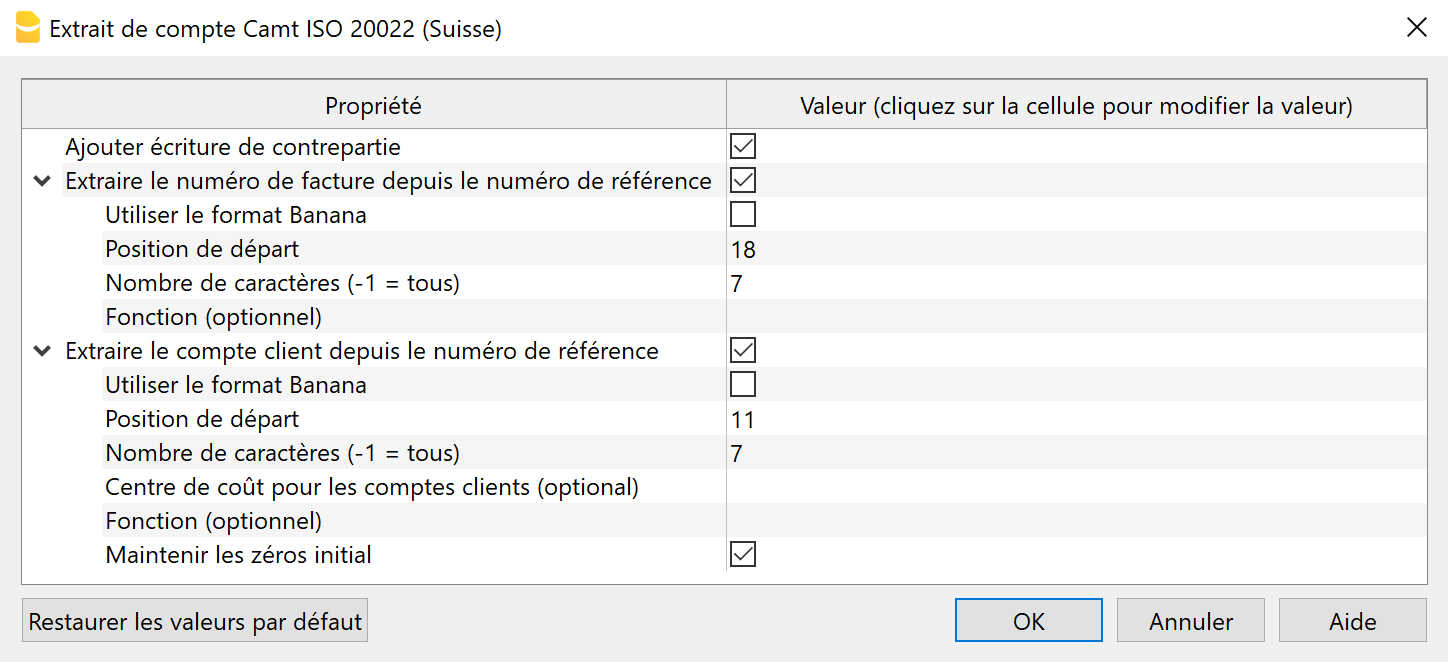Edit the Position de départ value 18
The height and width of the screenshot is (662, 1448).
[x=1076, y=249]
